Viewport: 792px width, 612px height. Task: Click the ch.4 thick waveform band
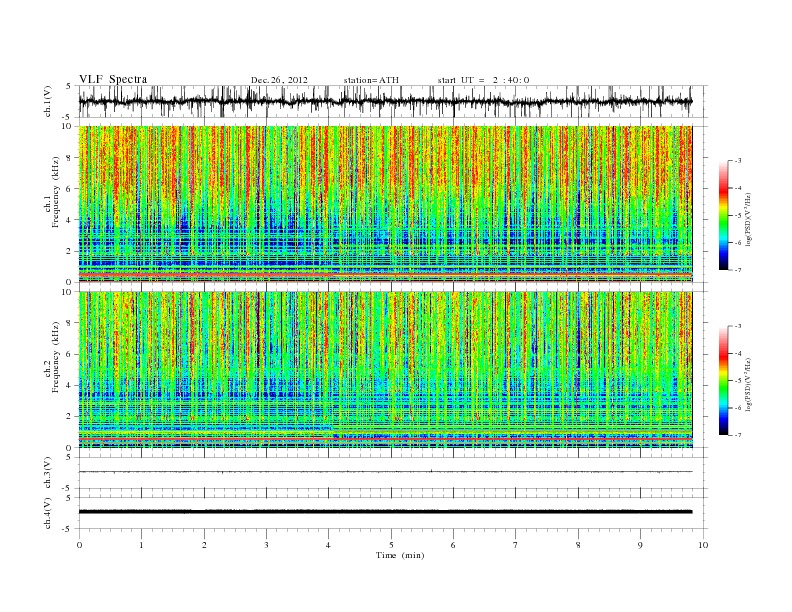click(x=385, y=512)
